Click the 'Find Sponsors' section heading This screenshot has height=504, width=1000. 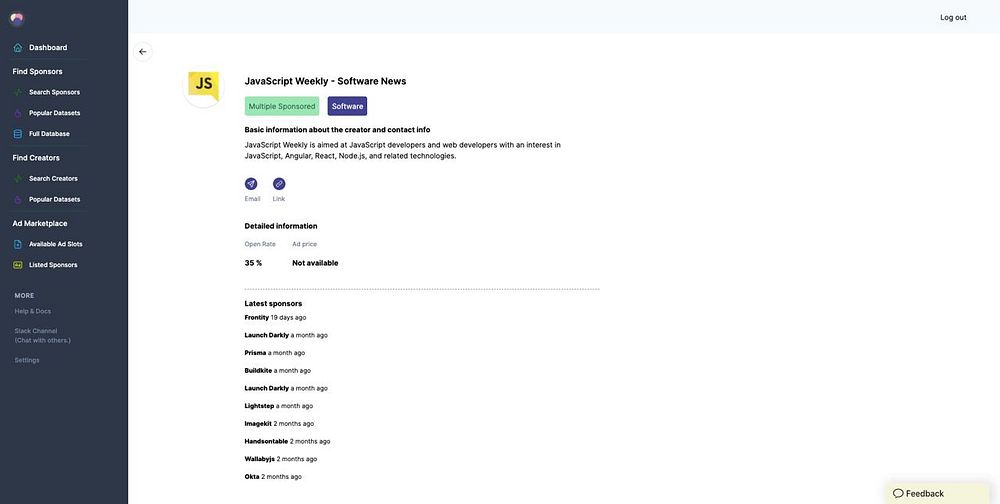pos(38,71)
